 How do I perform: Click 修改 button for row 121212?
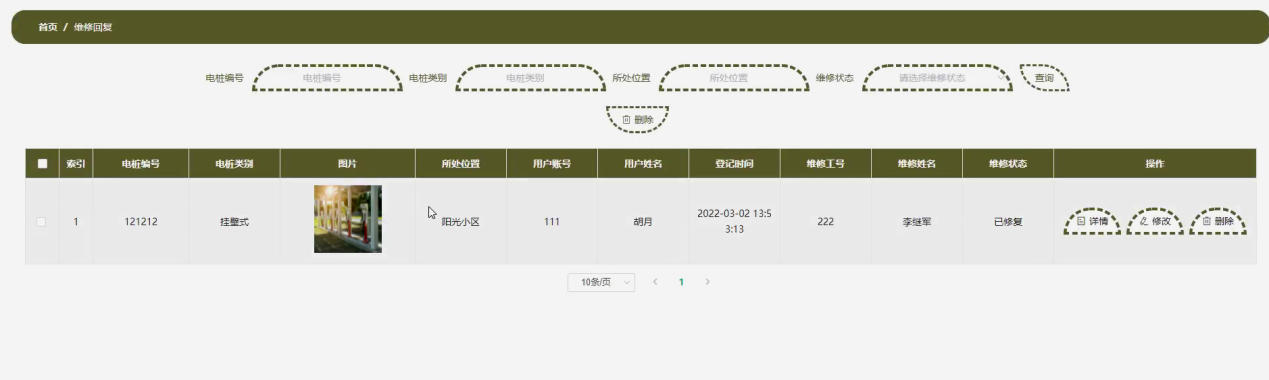click(1155, 221)
